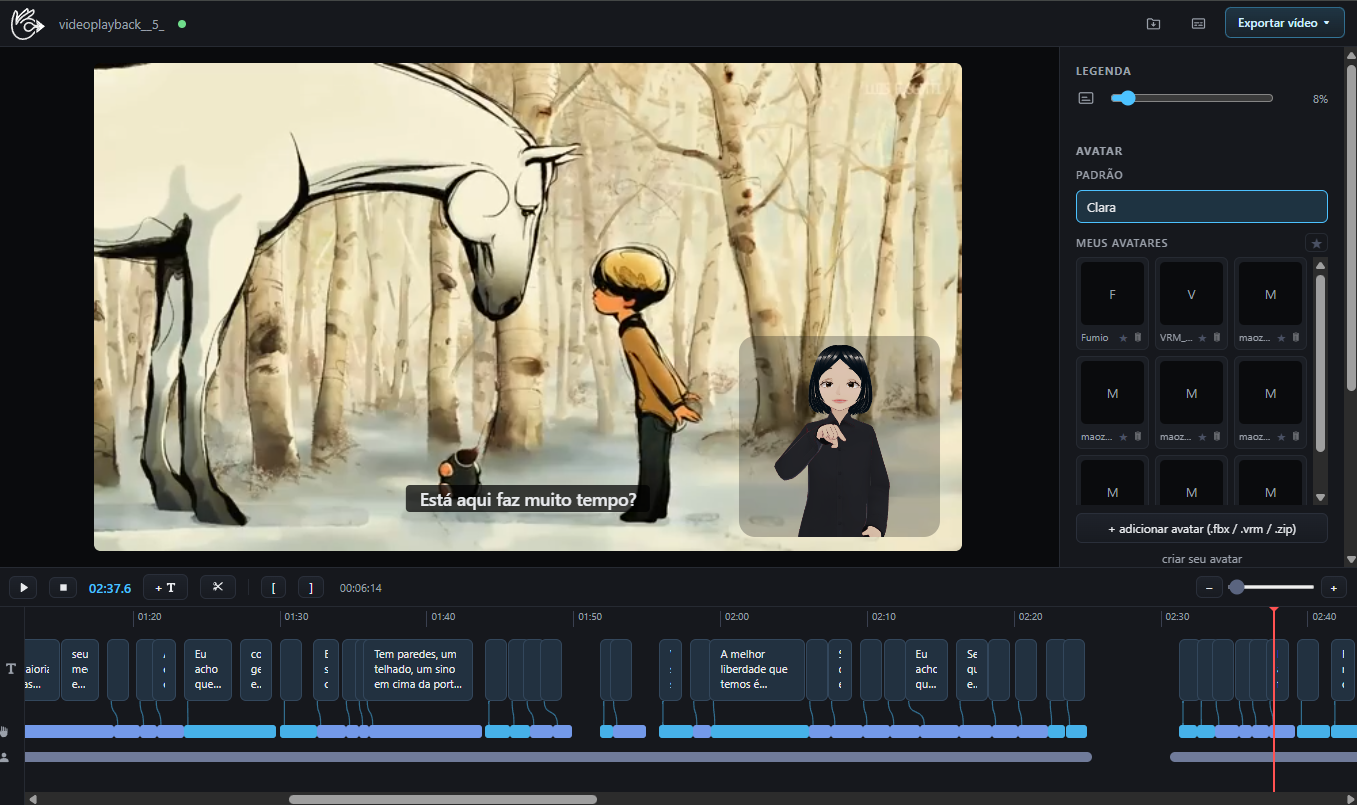Adjust the LEGENDA size slider
The image size is (1357, 805).
point(1190,98)
